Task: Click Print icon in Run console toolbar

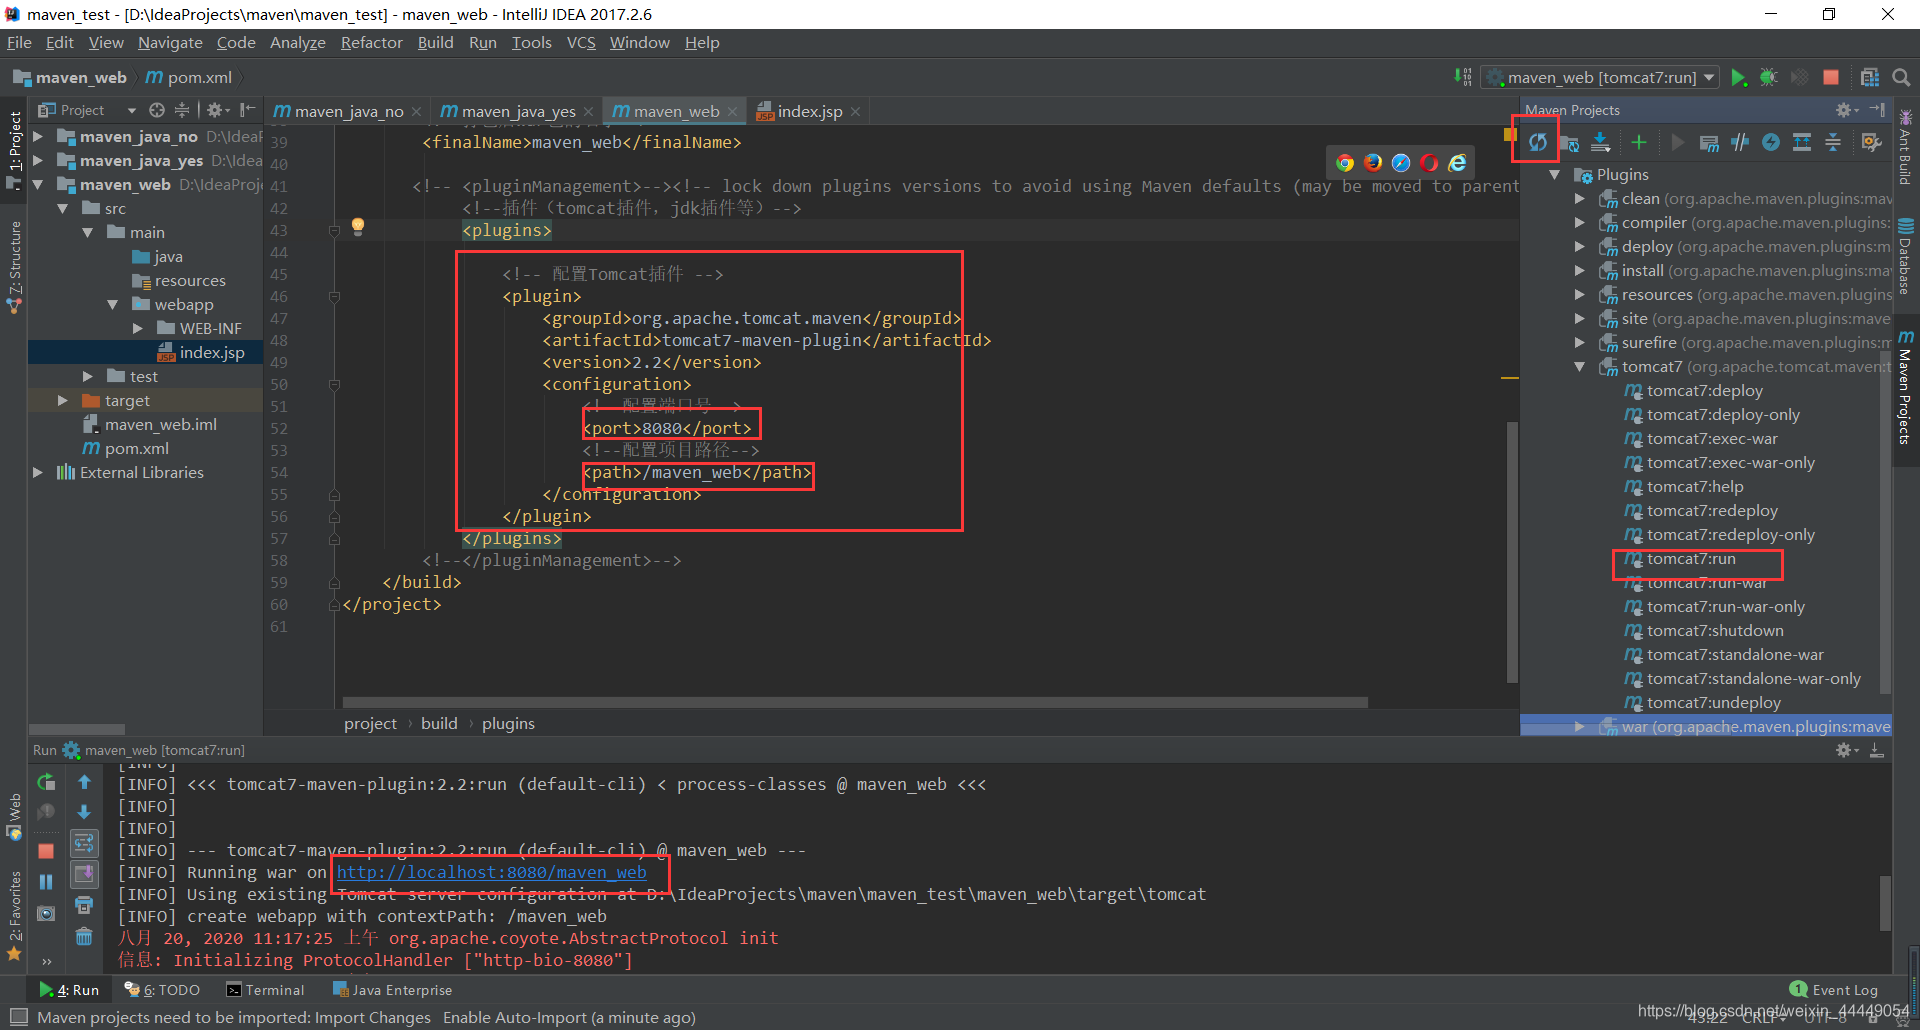Action: pyautogui.click(x=84, y=905)
